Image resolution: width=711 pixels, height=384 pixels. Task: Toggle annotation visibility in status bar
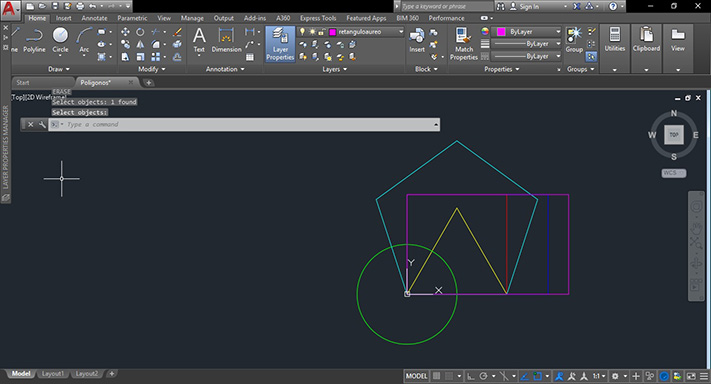(x=559, y=376)
